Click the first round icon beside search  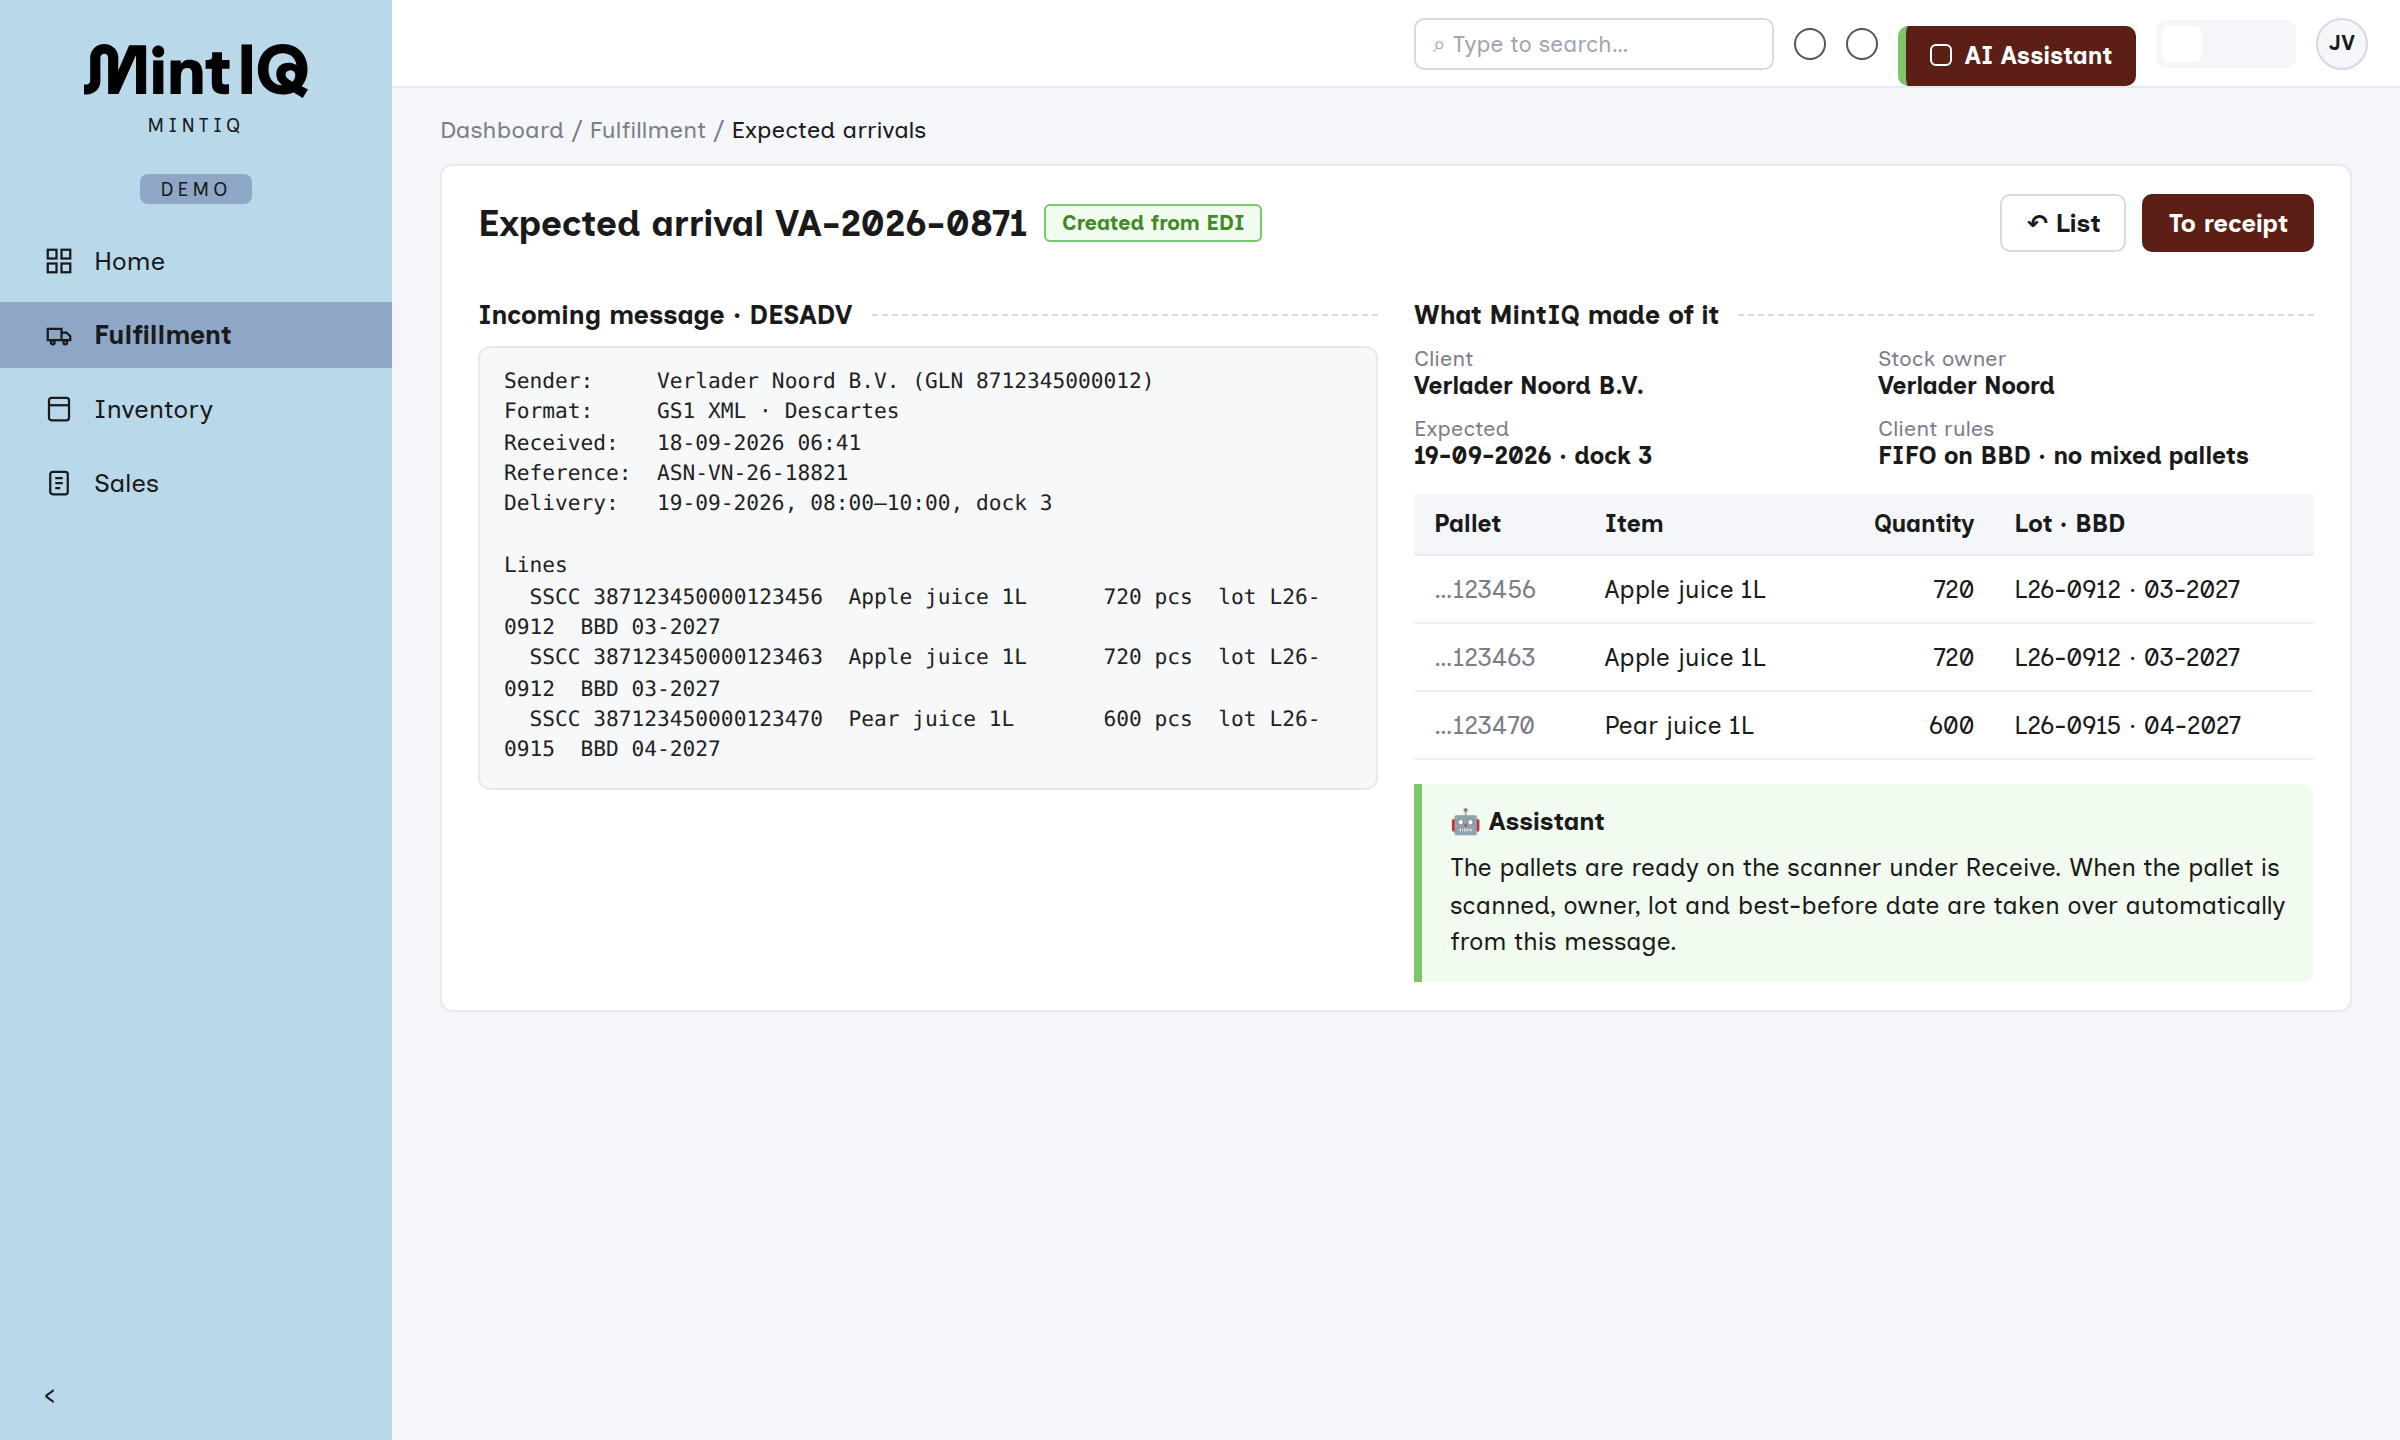(1810, 44)
